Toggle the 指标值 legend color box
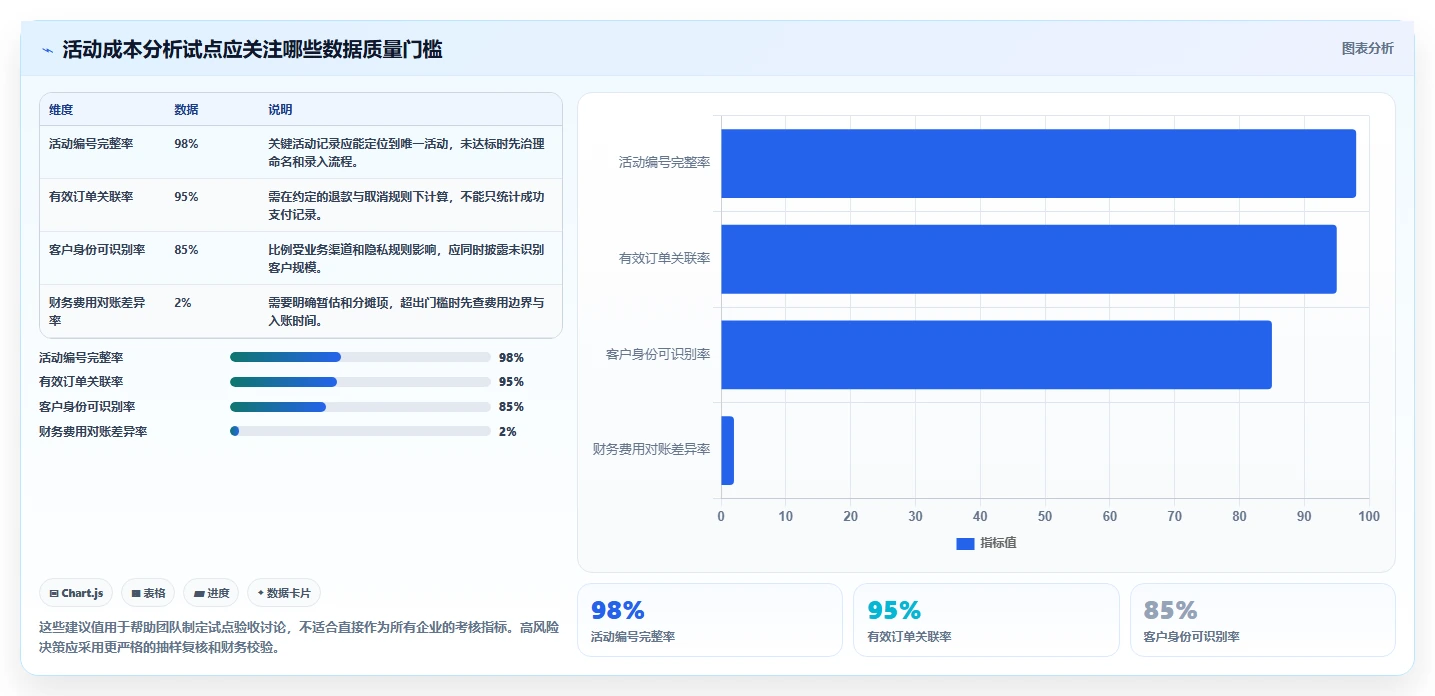 pyautogui.click(x=965, y=543)
